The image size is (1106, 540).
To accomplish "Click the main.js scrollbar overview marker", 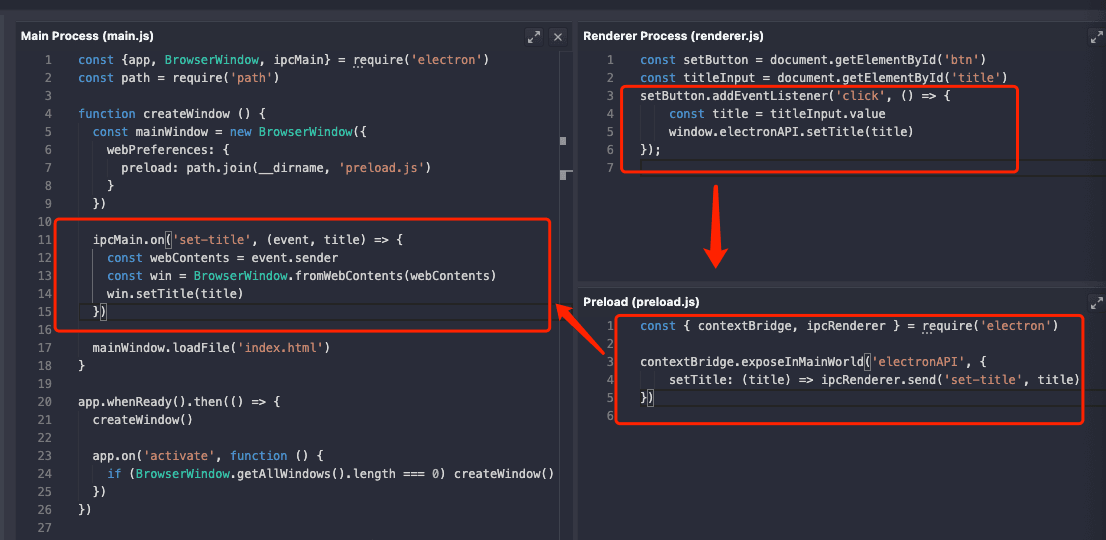I will pyautogui.click(x=564, y=141).
